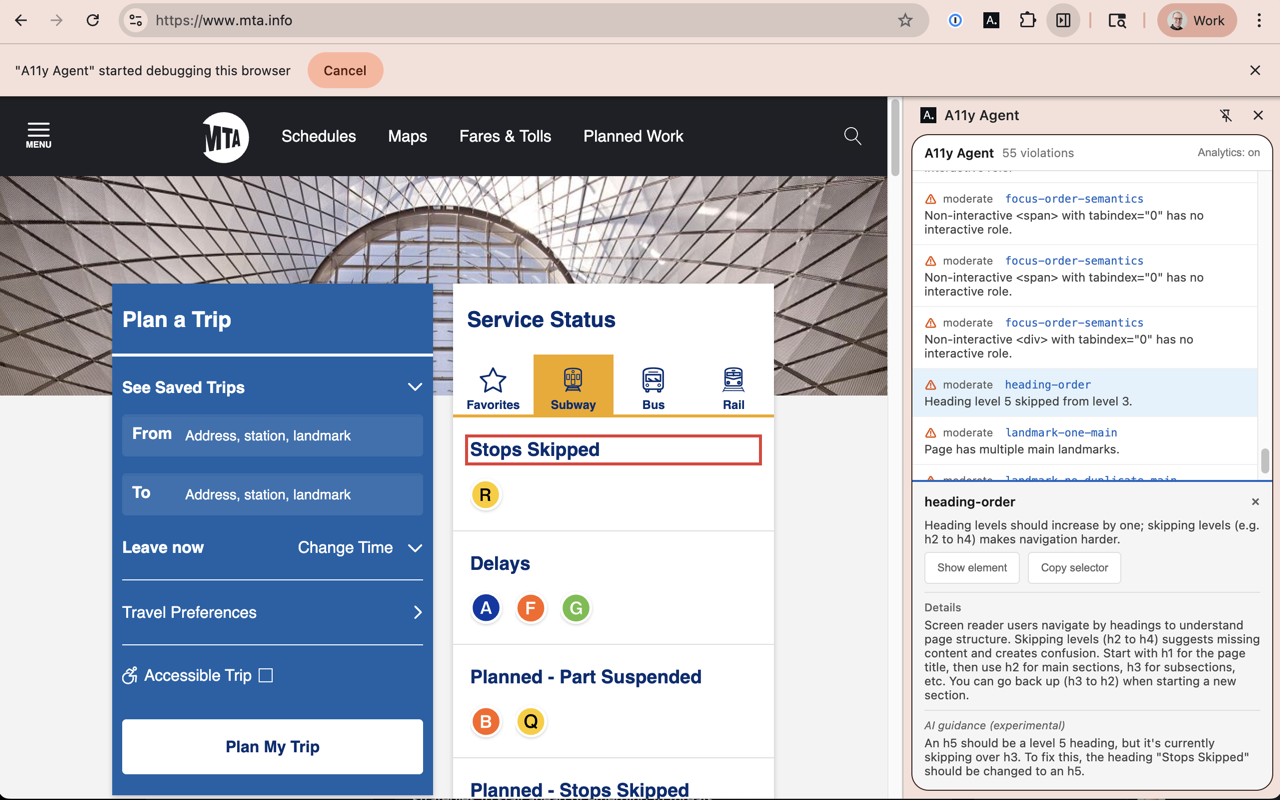Image resolution: width=1280 pixels, height=800 pixels.
Task: Focus the From address field
Action: click(x=272, y=435)
